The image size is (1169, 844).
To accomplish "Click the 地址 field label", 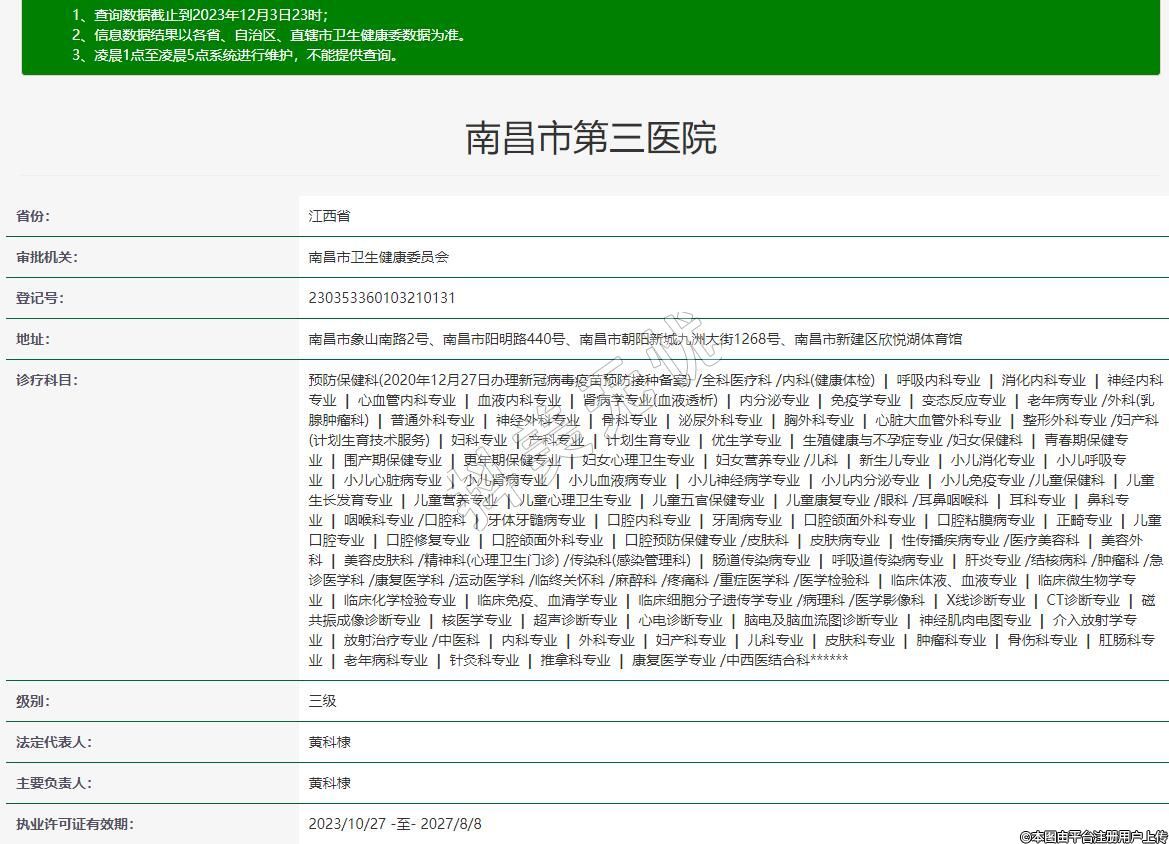I will pyautogui.click(x=33, y=339).
